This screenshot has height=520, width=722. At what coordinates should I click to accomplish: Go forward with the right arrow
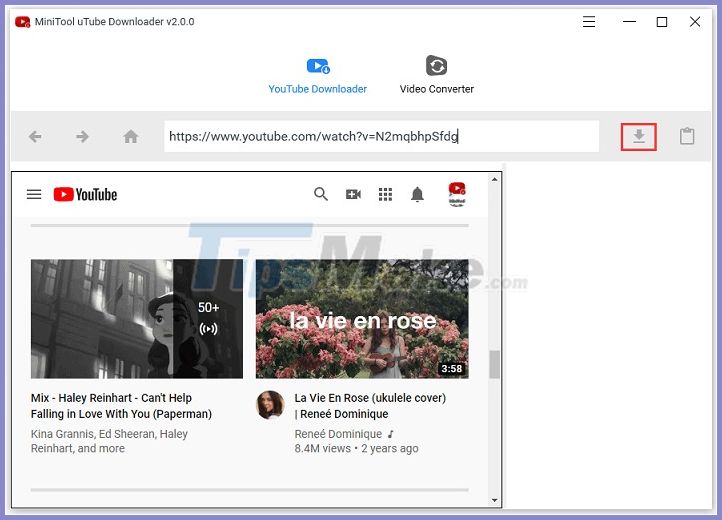pos(82,136)
